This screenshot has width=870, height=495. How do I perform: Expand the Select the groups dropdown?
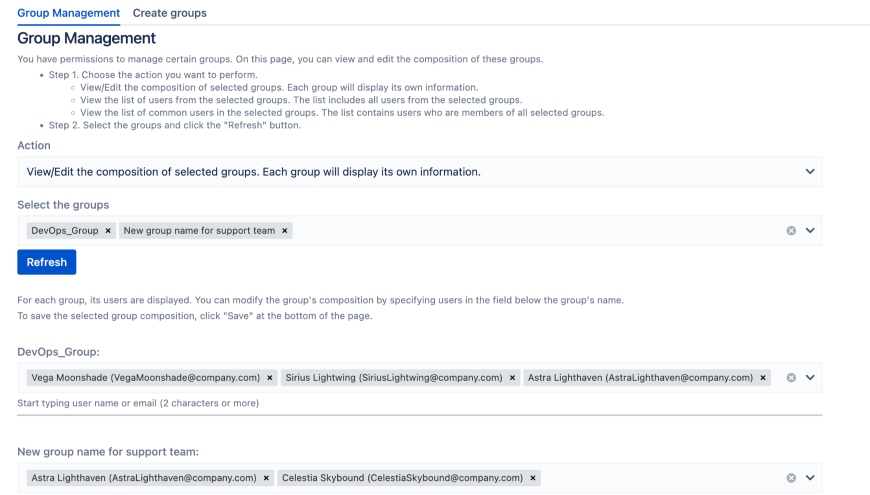click(810, 231)
